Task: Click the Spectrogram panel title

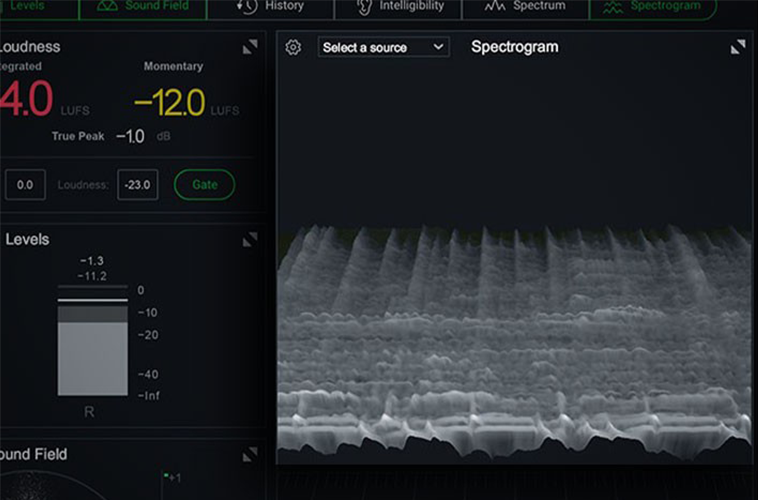Action: click(x=514, y=47)
